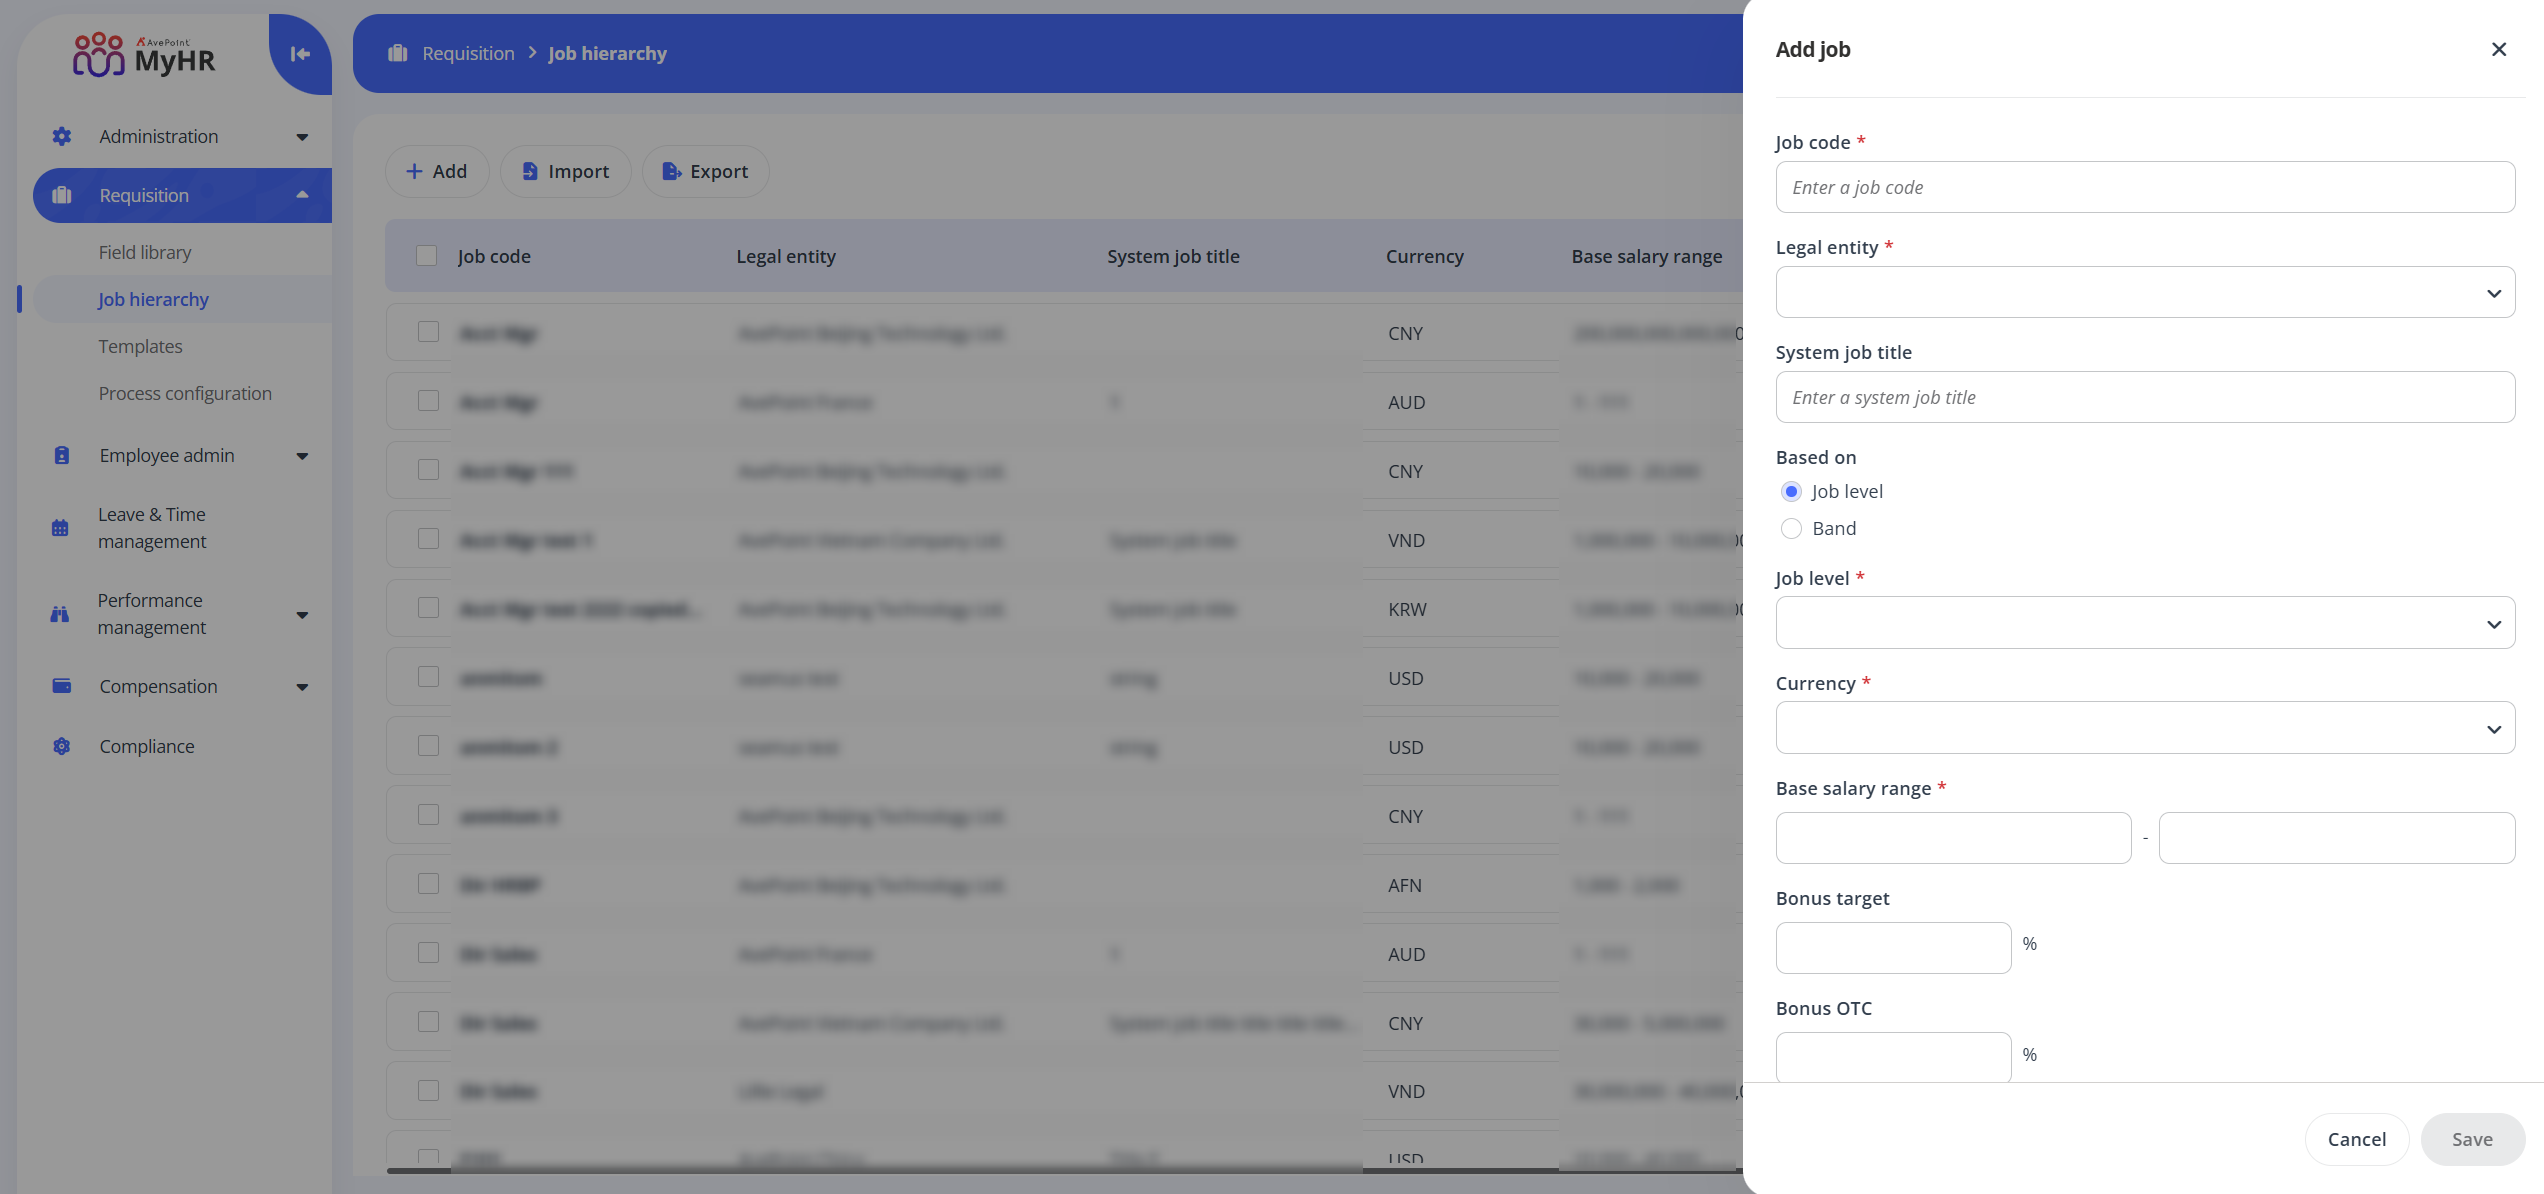Click the System job title input field
The height and width of the screenshot is (1194, 2544).
pyautogui.click(x=2145, y=397)
